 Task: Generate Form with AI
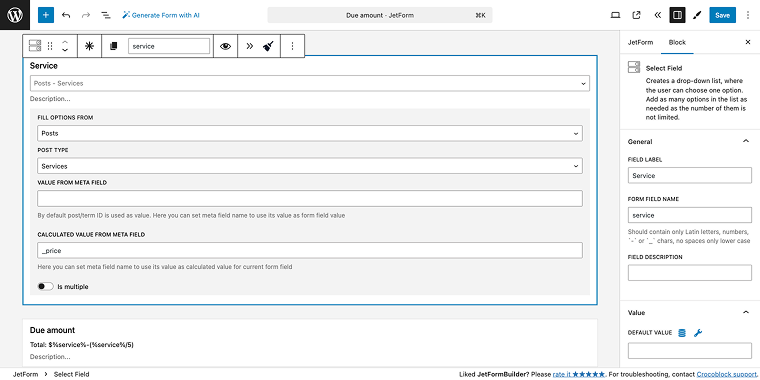(x=160, y=15)
